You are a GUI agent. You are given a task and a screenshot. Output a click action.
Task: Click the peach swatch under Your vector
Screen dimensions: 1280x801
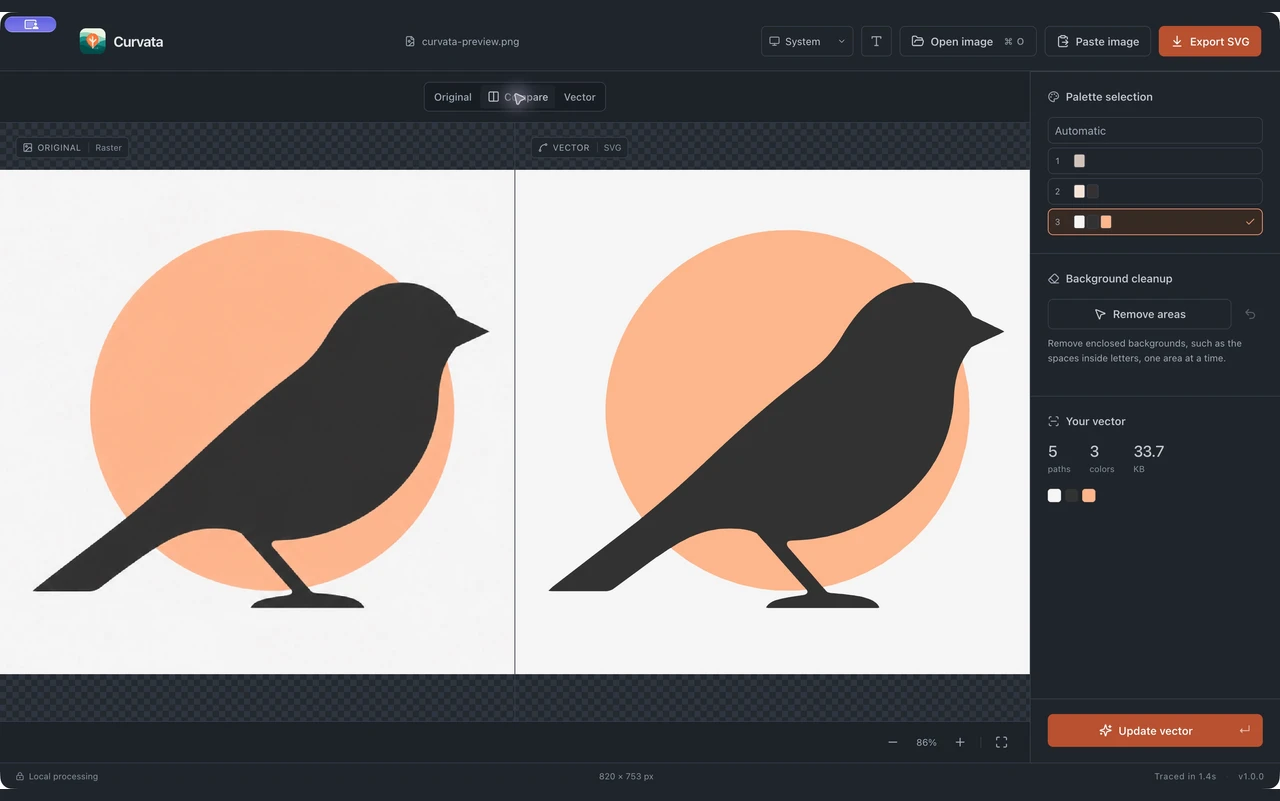(x=1089, y=495)
